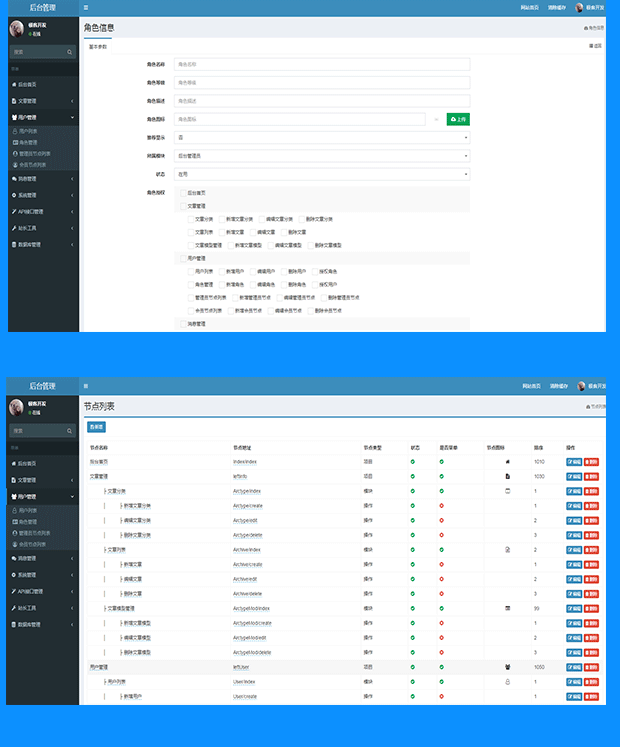The image size is (620, 747).
Task: Expand API接口管理 in node list sidebar
Action: [43, 591]
